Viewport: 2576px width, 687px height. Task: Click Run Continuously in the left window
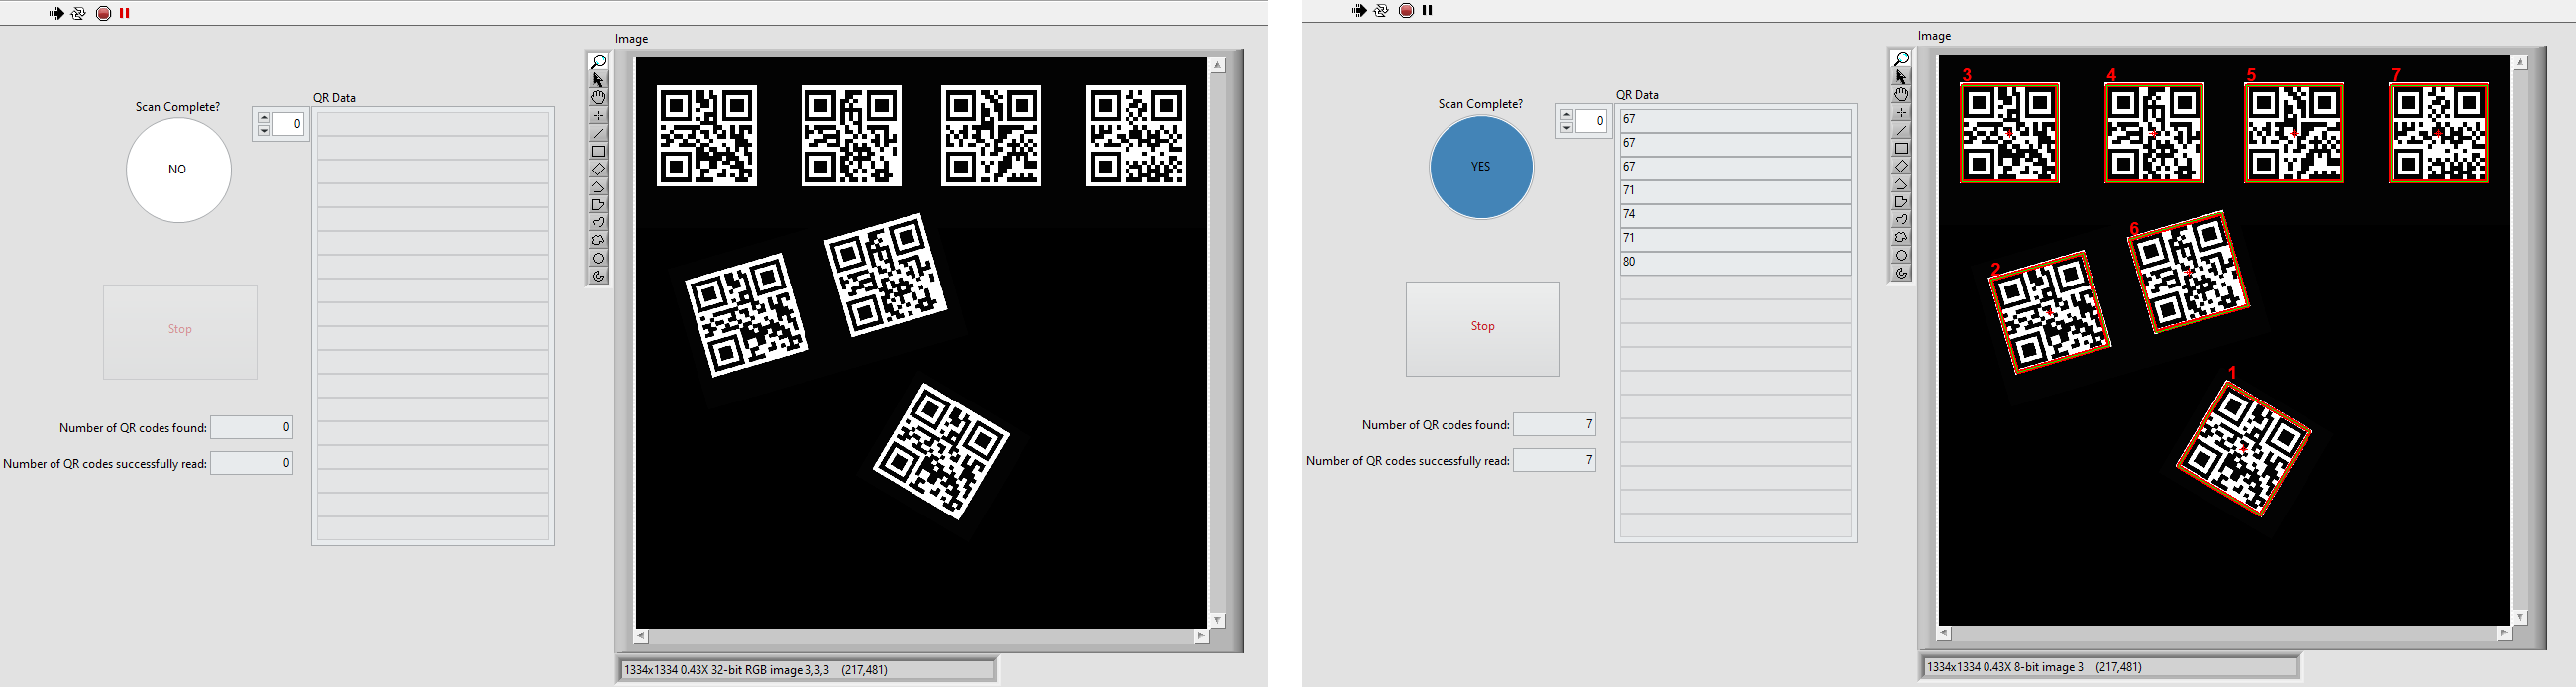click(x=79, y=13)
